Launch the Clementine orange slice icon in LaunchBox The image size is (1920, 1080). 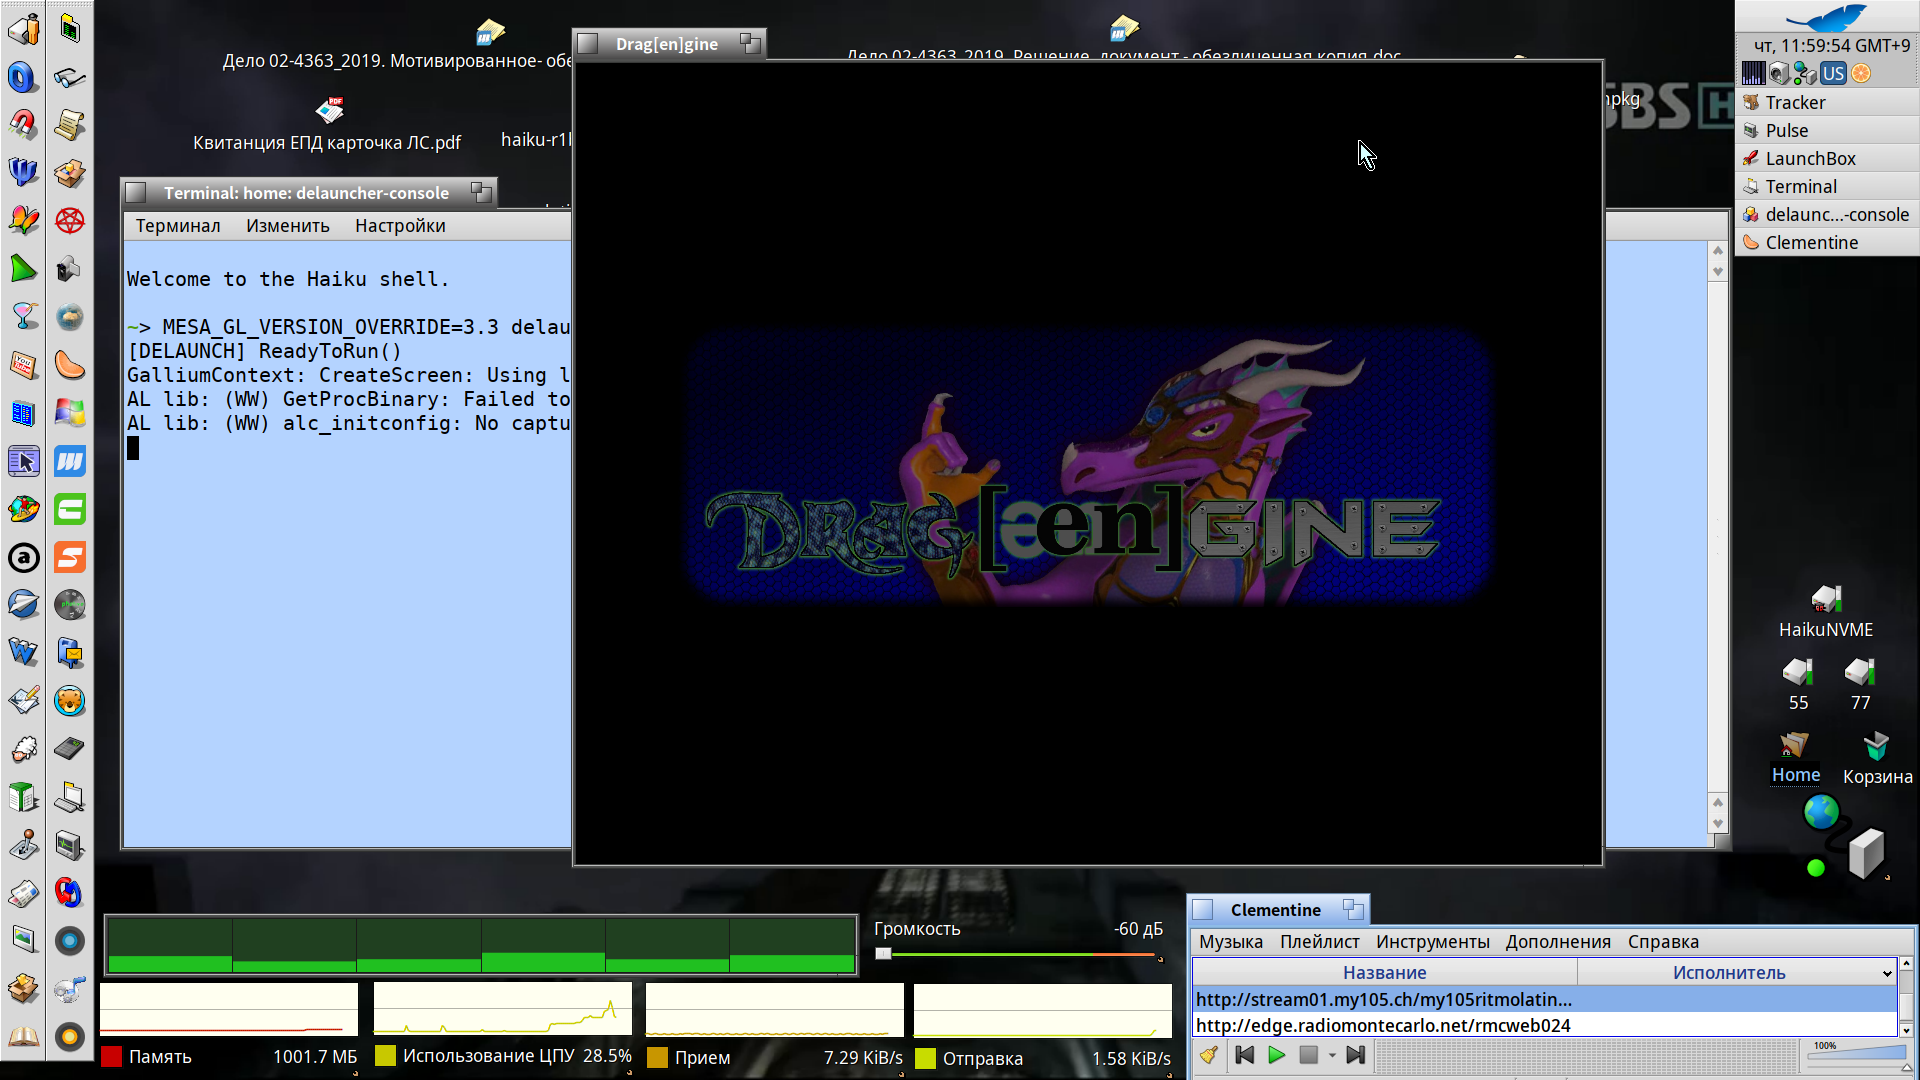(70, 365)
